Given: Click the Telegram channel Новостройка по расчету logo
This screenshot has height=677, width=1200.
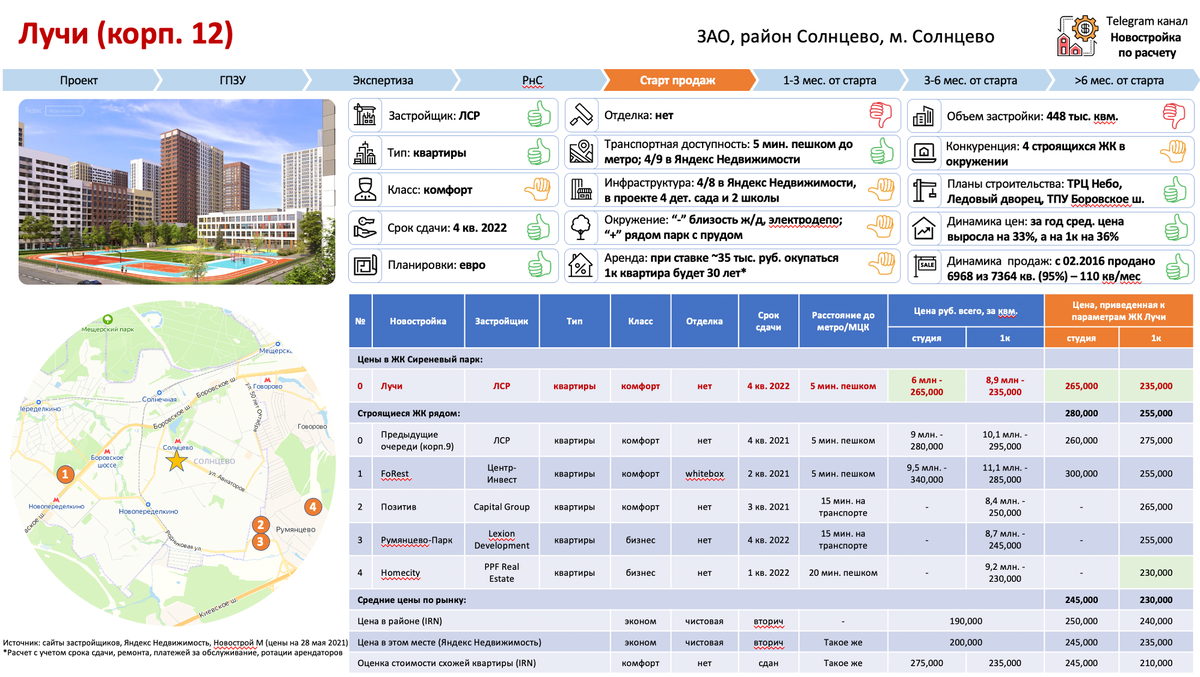Looking at the screenshot, I should pyautogui.click(x=1076, y=37).
